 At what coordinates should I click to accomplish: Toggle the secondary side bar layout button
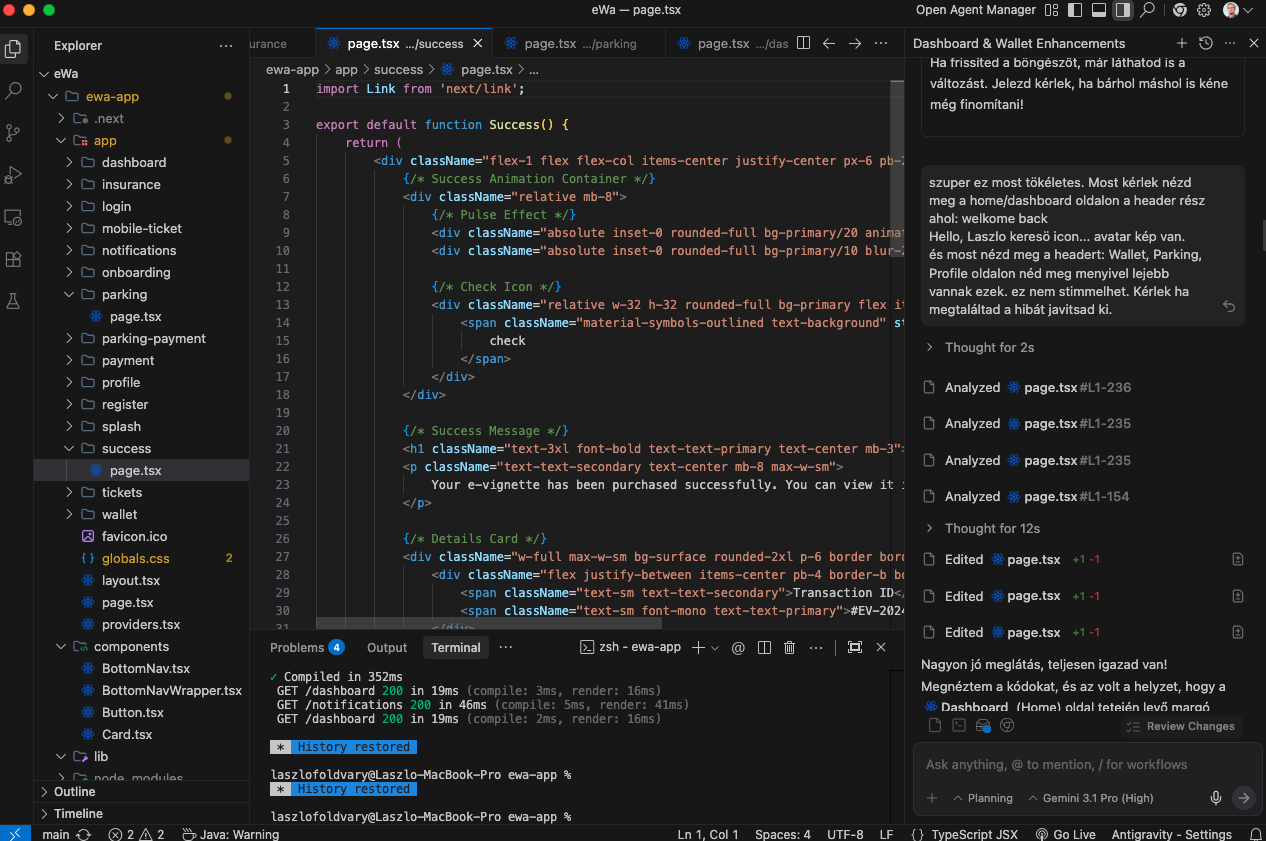[1122, 10]
